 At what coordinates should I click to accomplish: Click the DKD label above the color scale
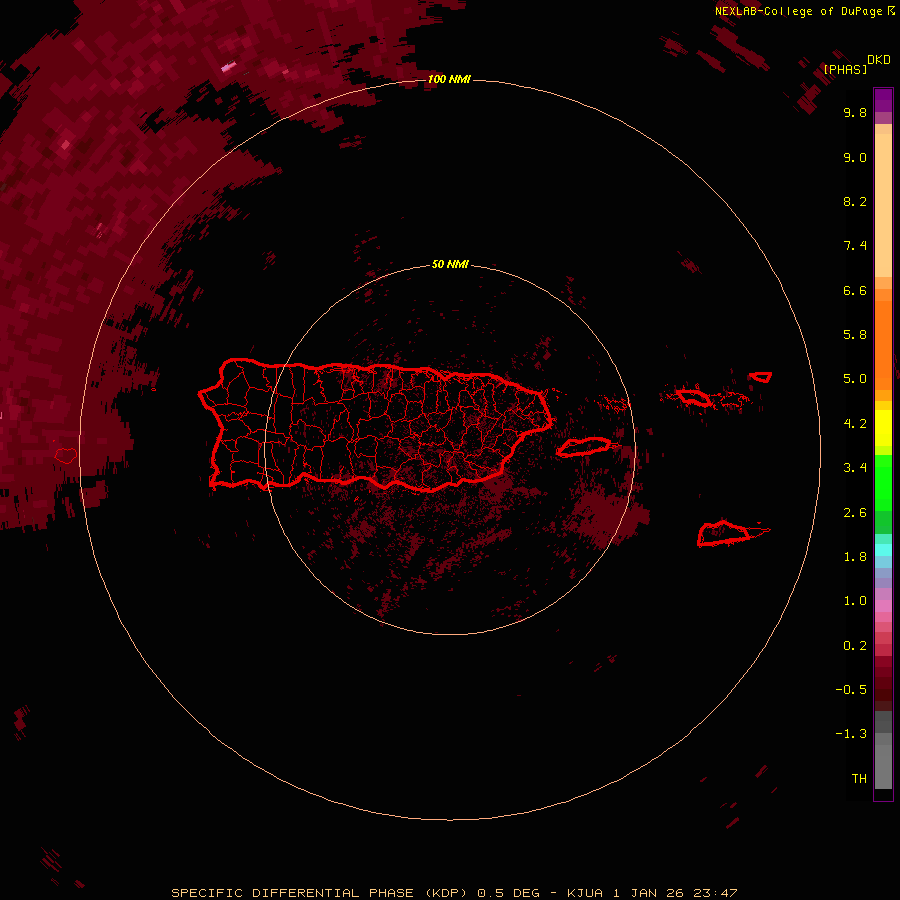(878, 60)
